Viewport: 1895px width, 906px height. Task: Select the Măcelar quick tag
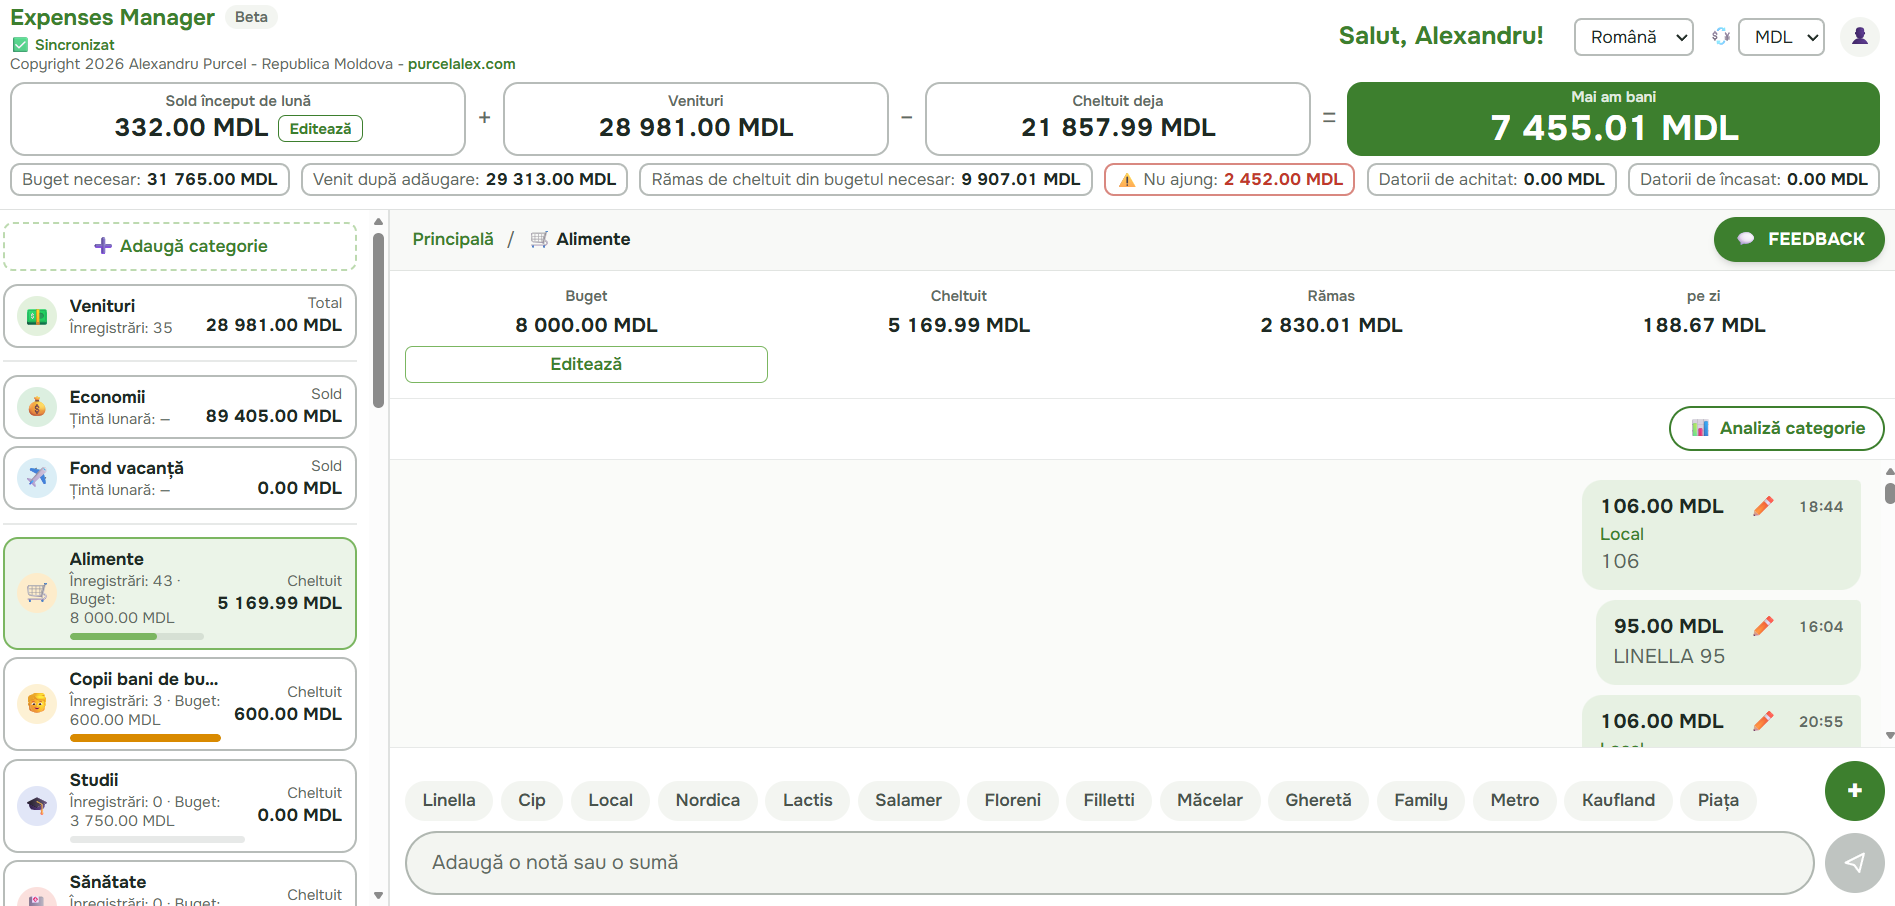(1209, 800)
